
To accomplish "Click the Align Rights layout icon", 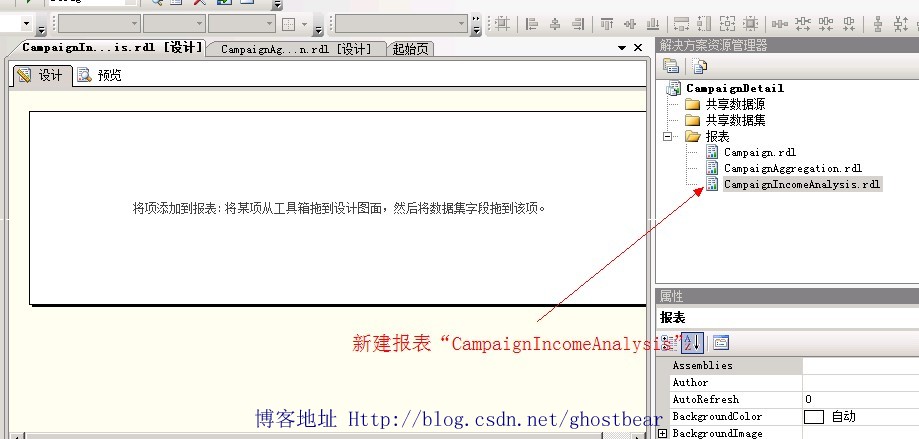I will tap(578, 24).
